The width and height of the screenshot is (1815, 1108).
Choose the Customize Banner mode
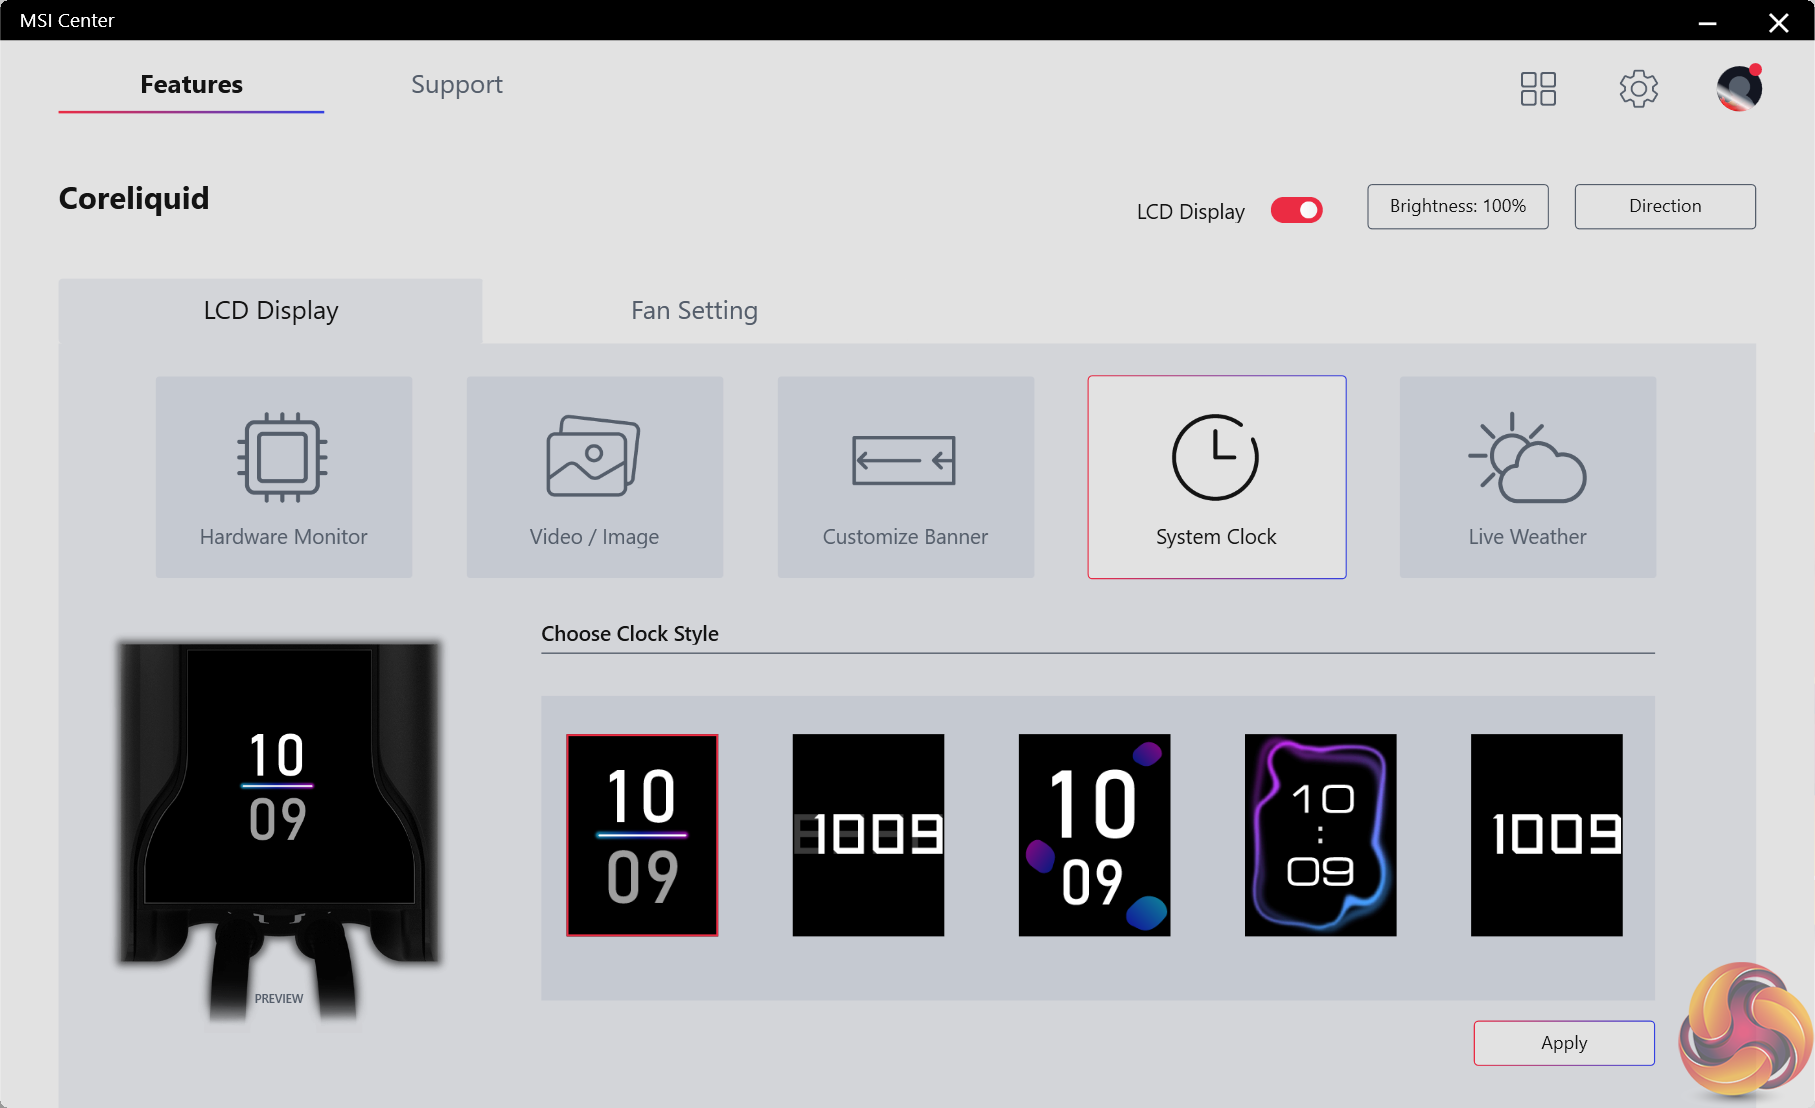click(906, 477)
